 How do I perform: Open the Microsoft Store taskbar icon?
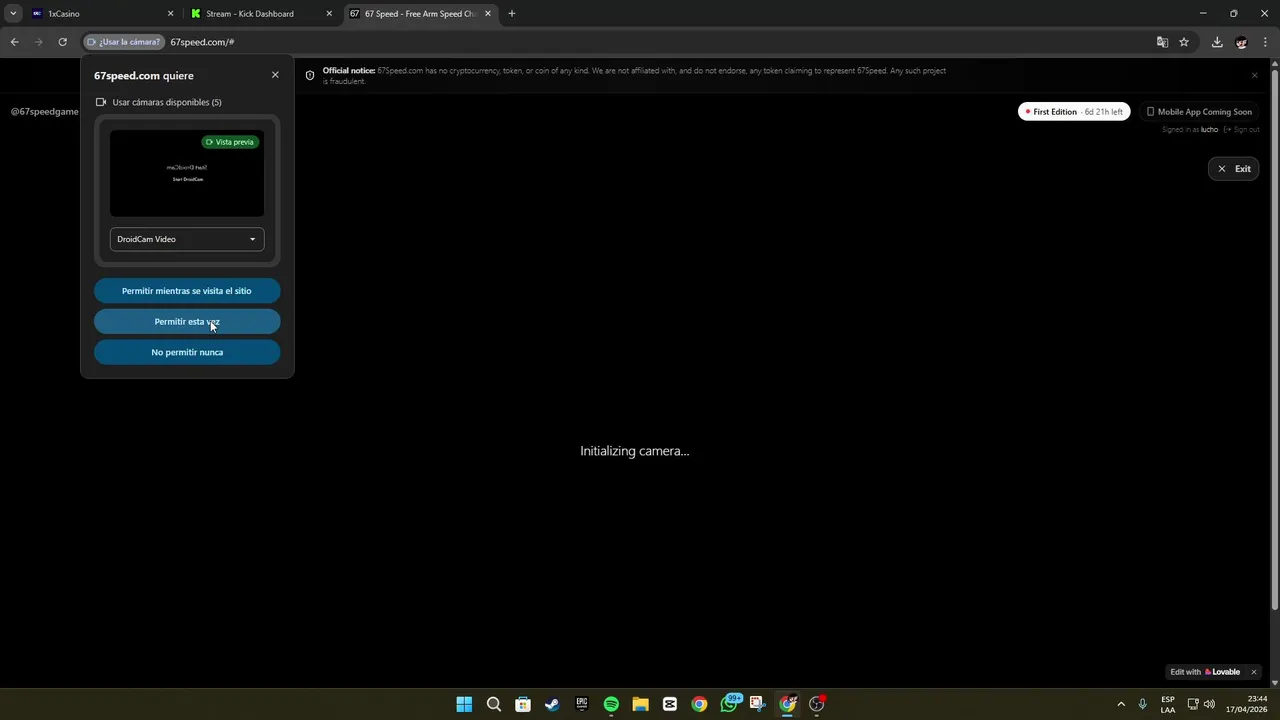523,704
